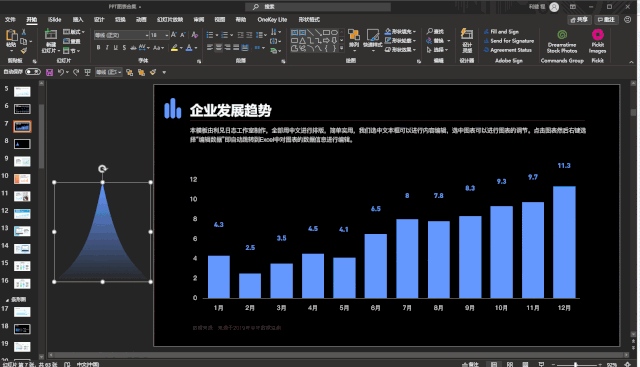Screen dimensions: 640x367
Task: Click the search box in the title bar
Action: tap(318, 7)
